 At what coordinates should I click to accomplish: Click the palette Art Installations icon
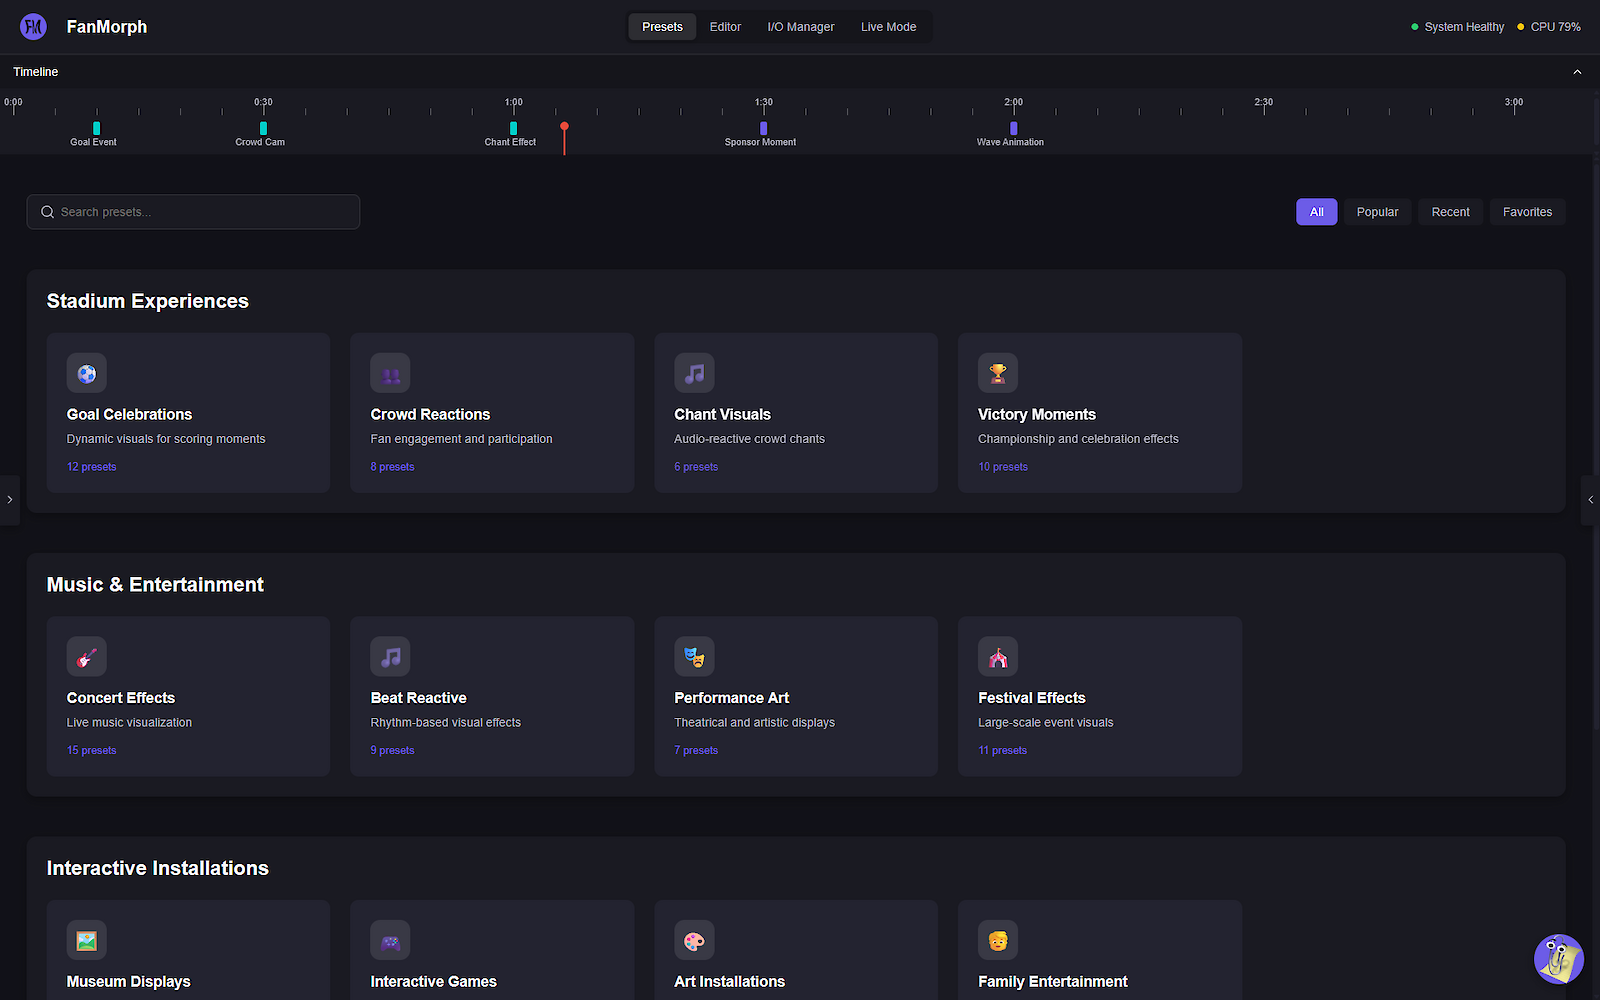pyautogui.click(x=694, y=941)
